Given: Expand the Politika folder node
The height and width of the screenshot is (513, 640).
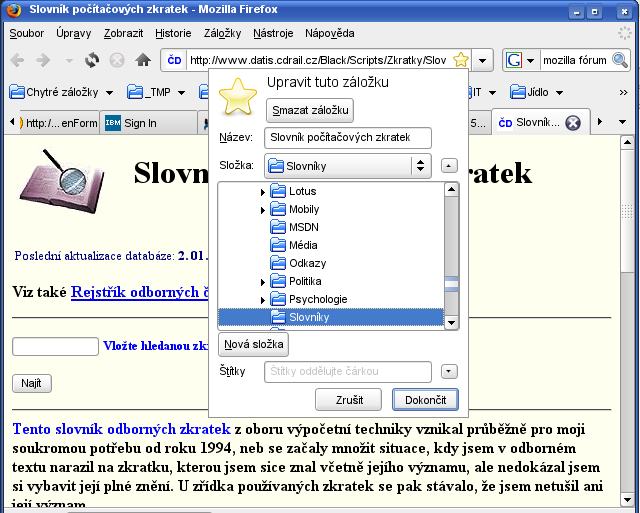Looking at the screenshot, I should click(263, 282).
